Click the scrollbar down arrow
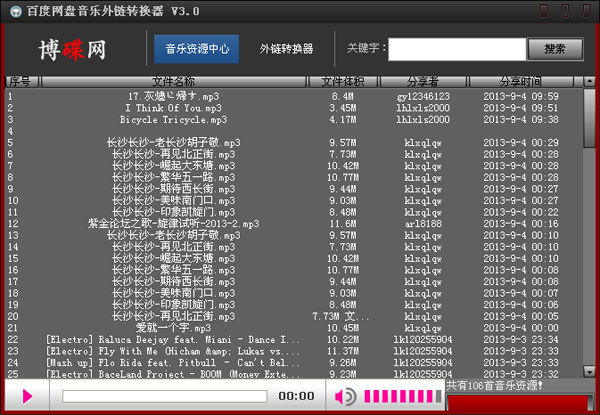This screenshot has height=415, width=600. click(589, 371)
